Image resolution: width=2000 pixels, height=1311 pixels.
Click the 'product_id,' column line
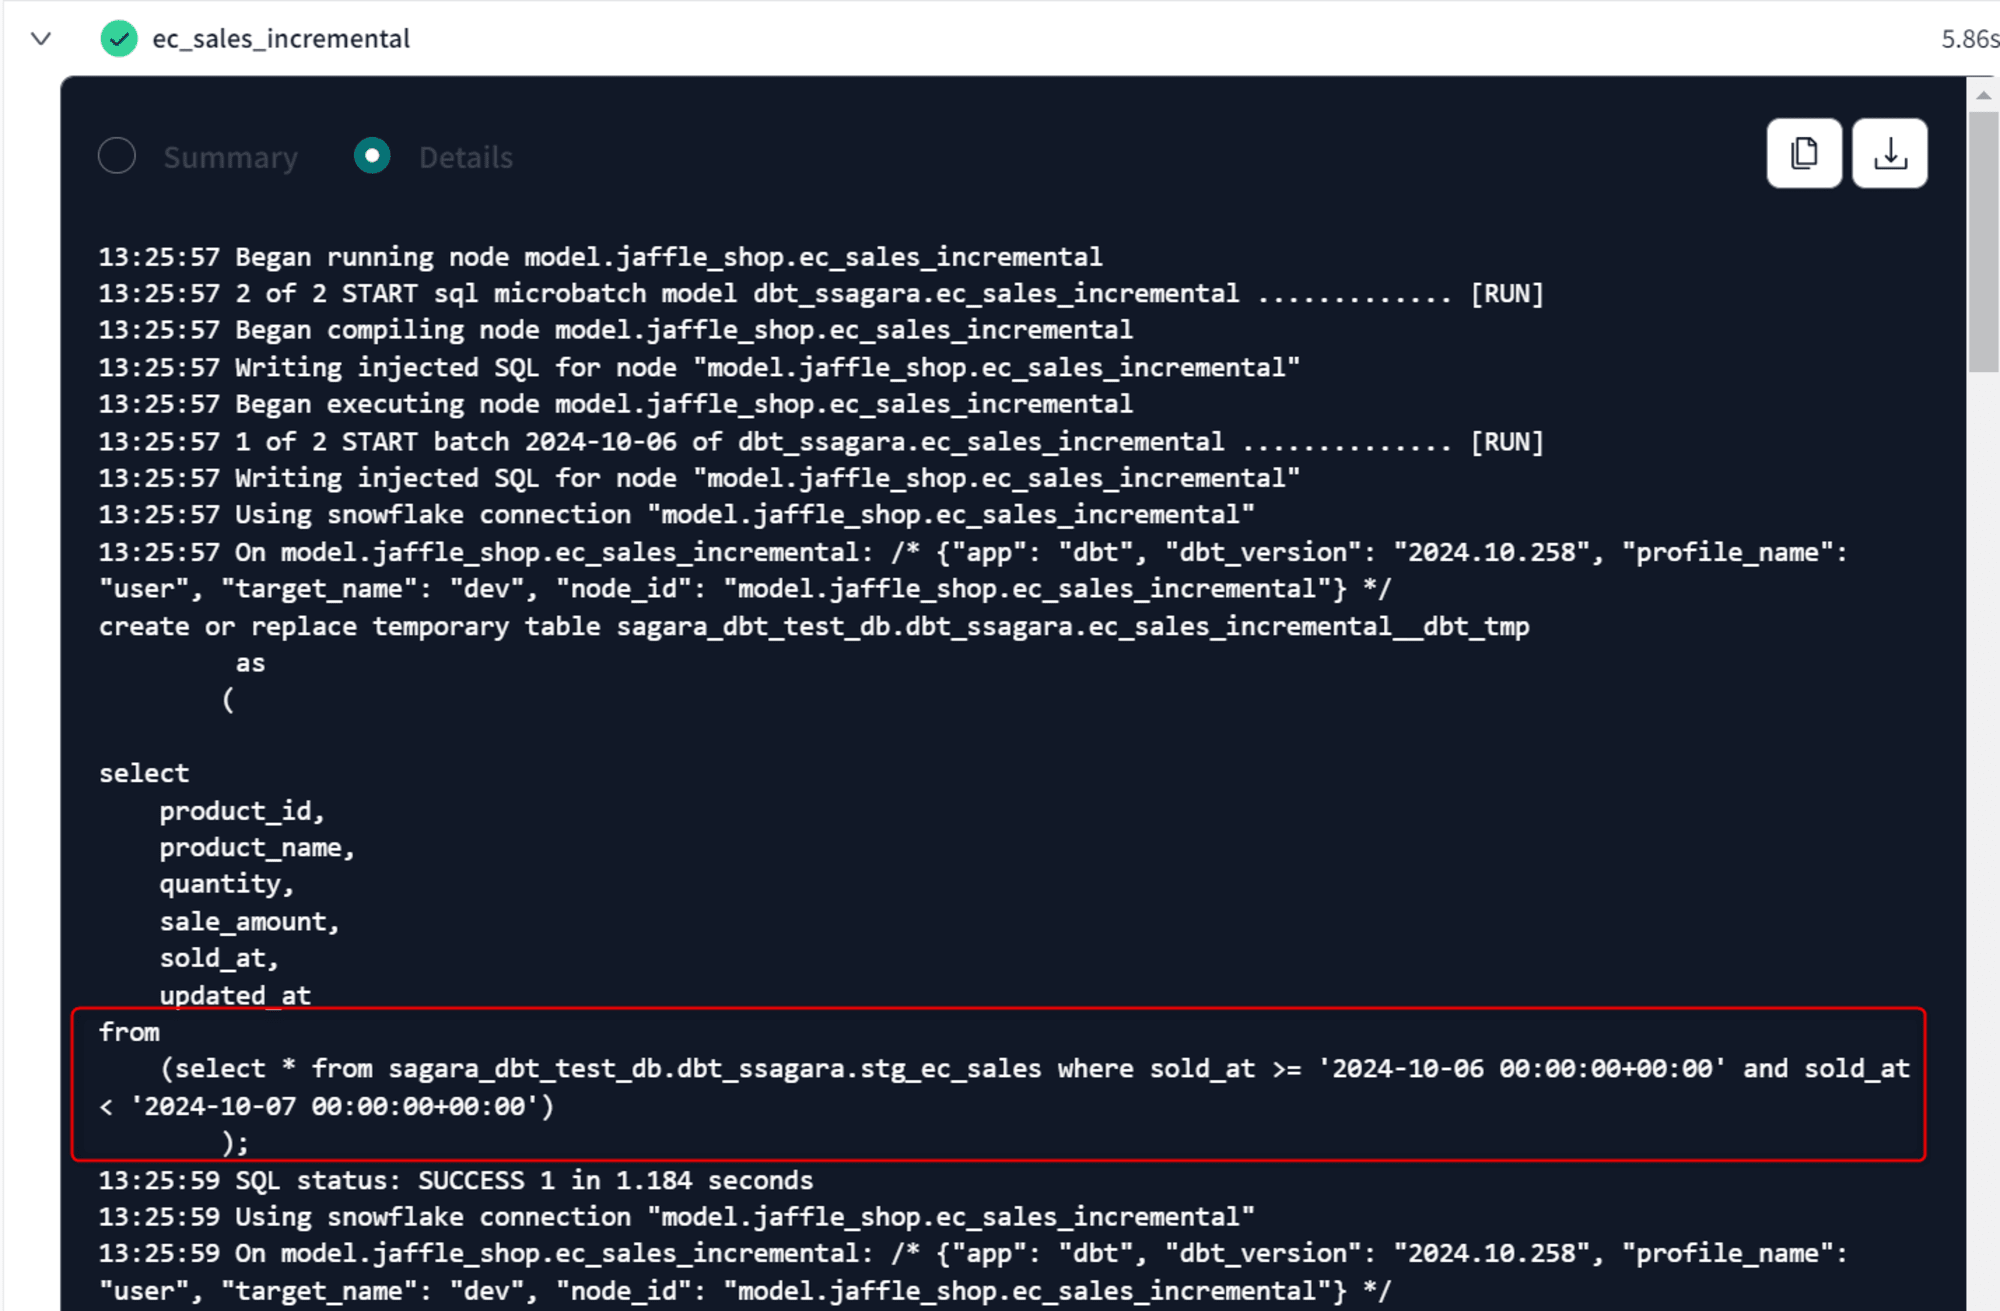click(x=242, y=811)
